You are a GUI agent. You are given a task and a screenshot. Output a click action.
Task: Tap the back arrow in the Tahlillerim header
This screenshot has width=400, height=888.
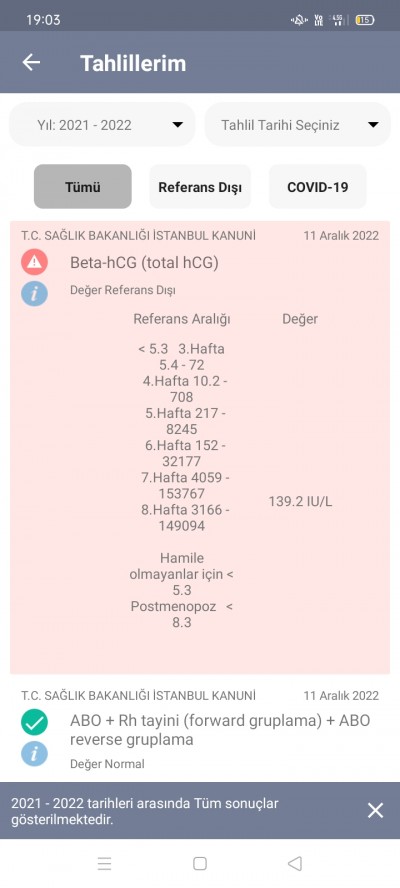click(32, 62)
